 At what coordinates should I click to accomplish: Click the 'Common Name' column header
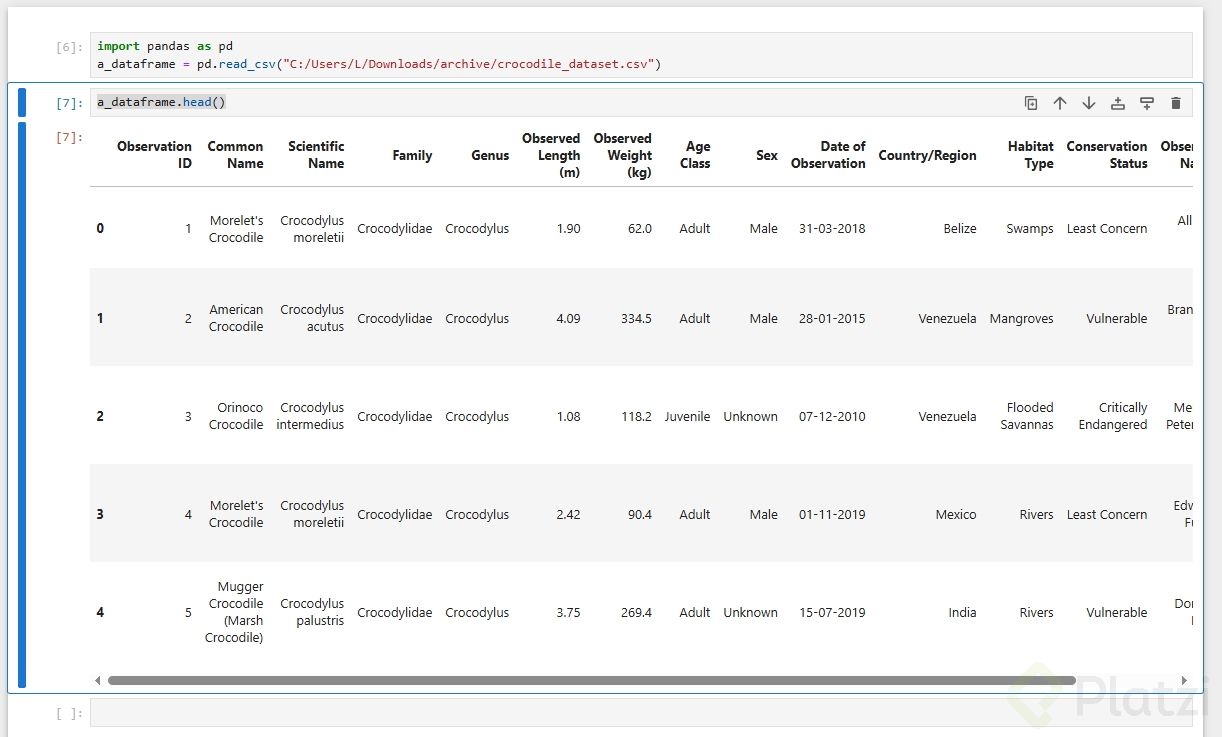coord(236,155)
